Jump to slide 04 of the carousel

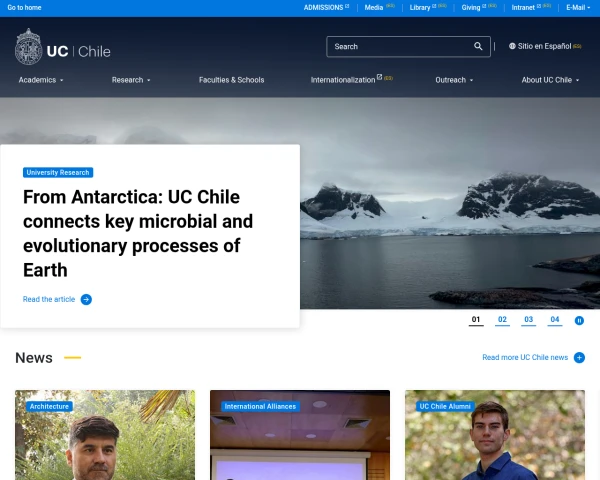point(555,320)
